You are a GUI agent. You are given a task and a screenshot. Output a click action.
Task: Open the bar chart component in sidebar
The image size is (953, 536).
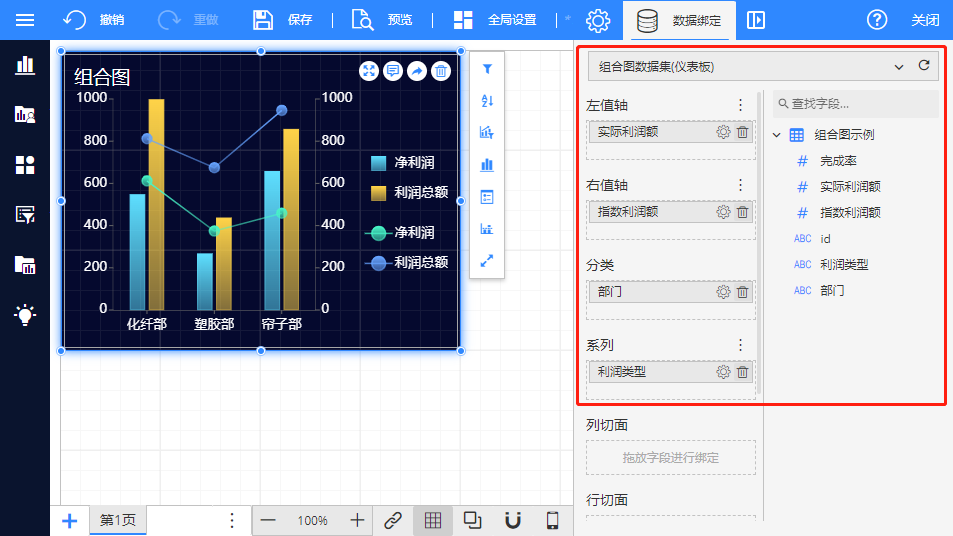pos(25,65)
